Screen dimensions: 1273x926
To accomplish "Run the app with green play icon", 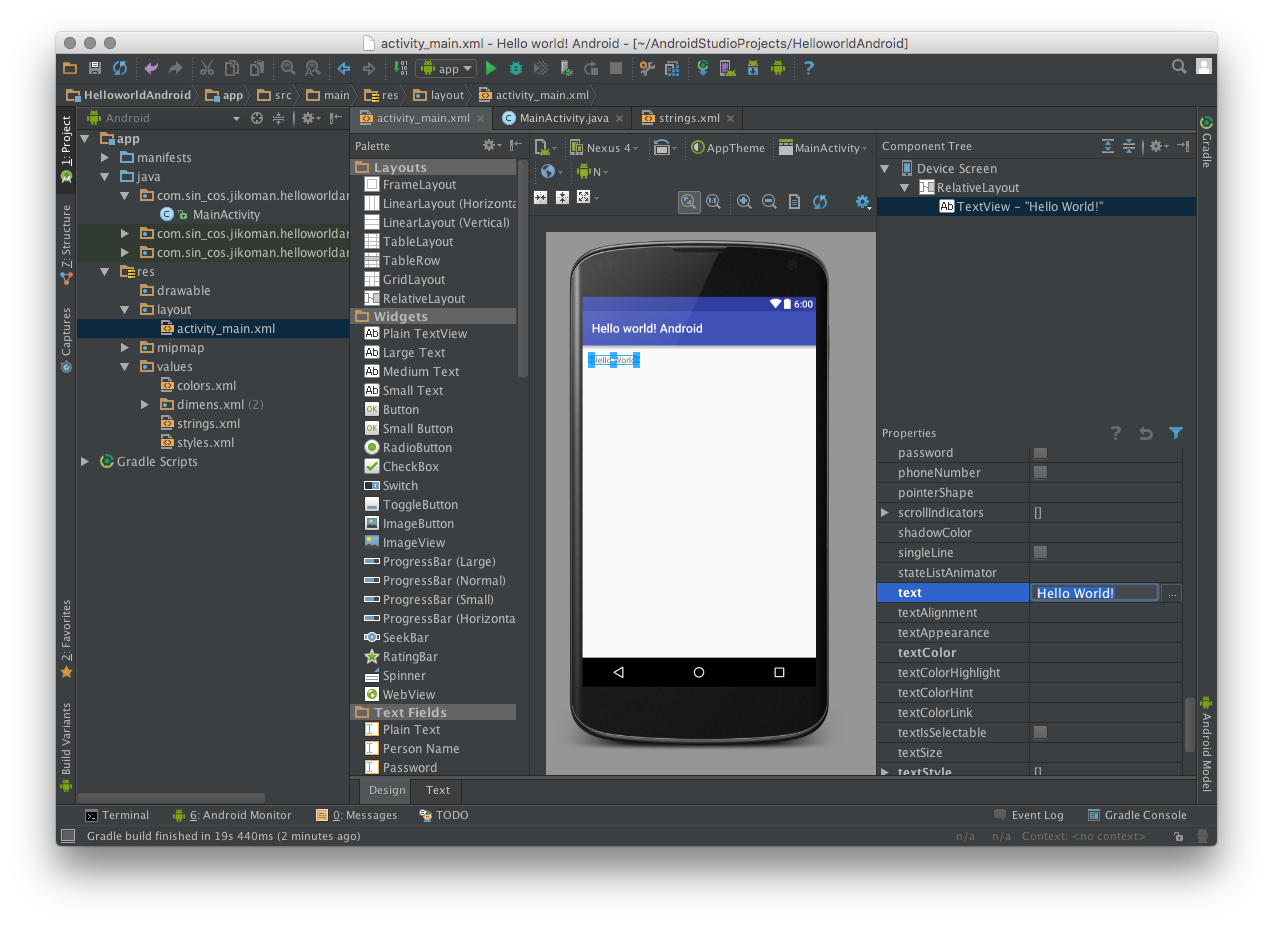I will [491, 68].
